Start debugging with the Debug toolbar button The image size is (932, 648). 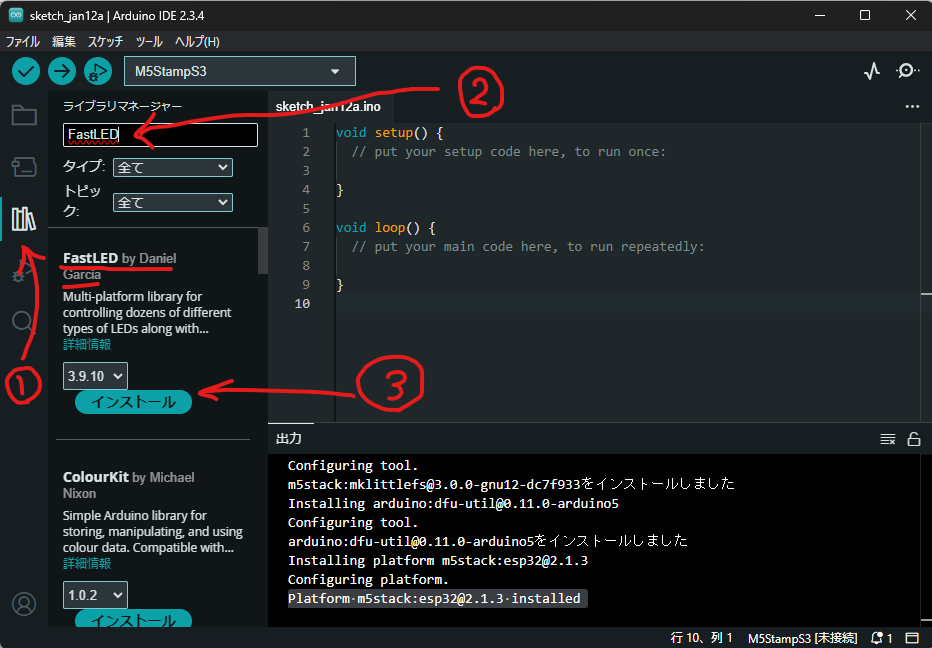97,71
